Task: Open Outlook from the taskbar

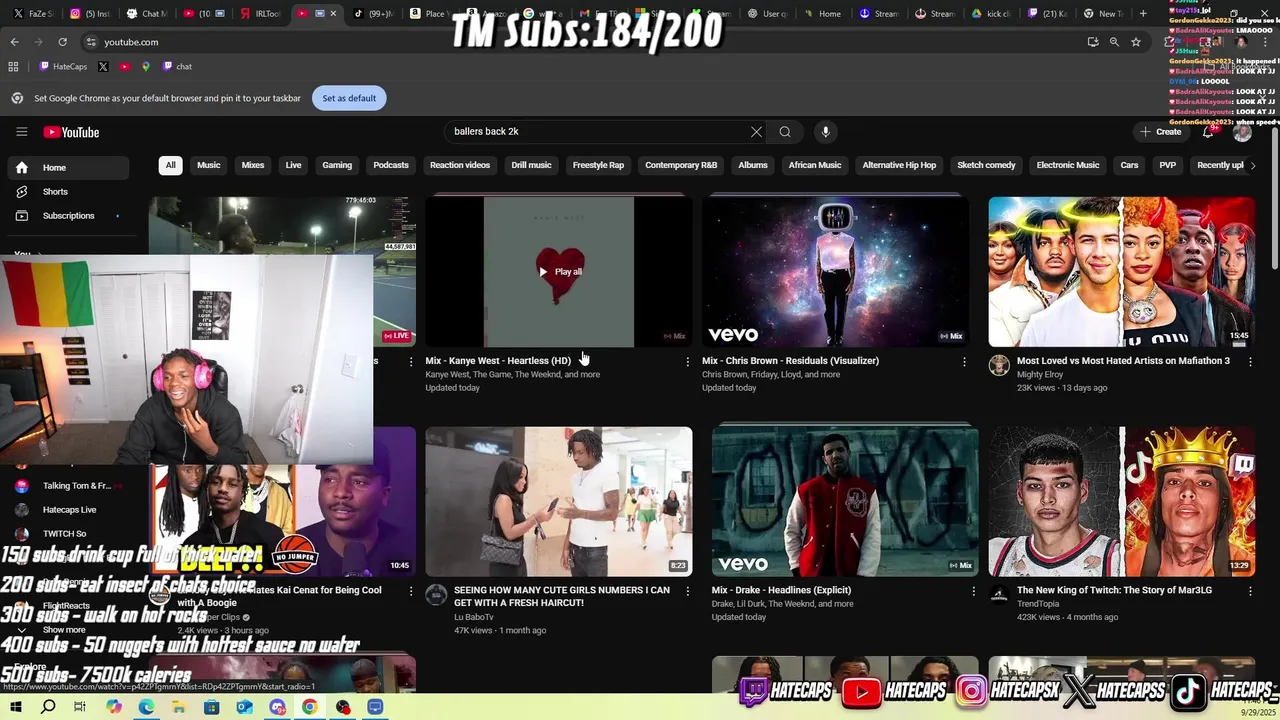Action: (244, 707)
